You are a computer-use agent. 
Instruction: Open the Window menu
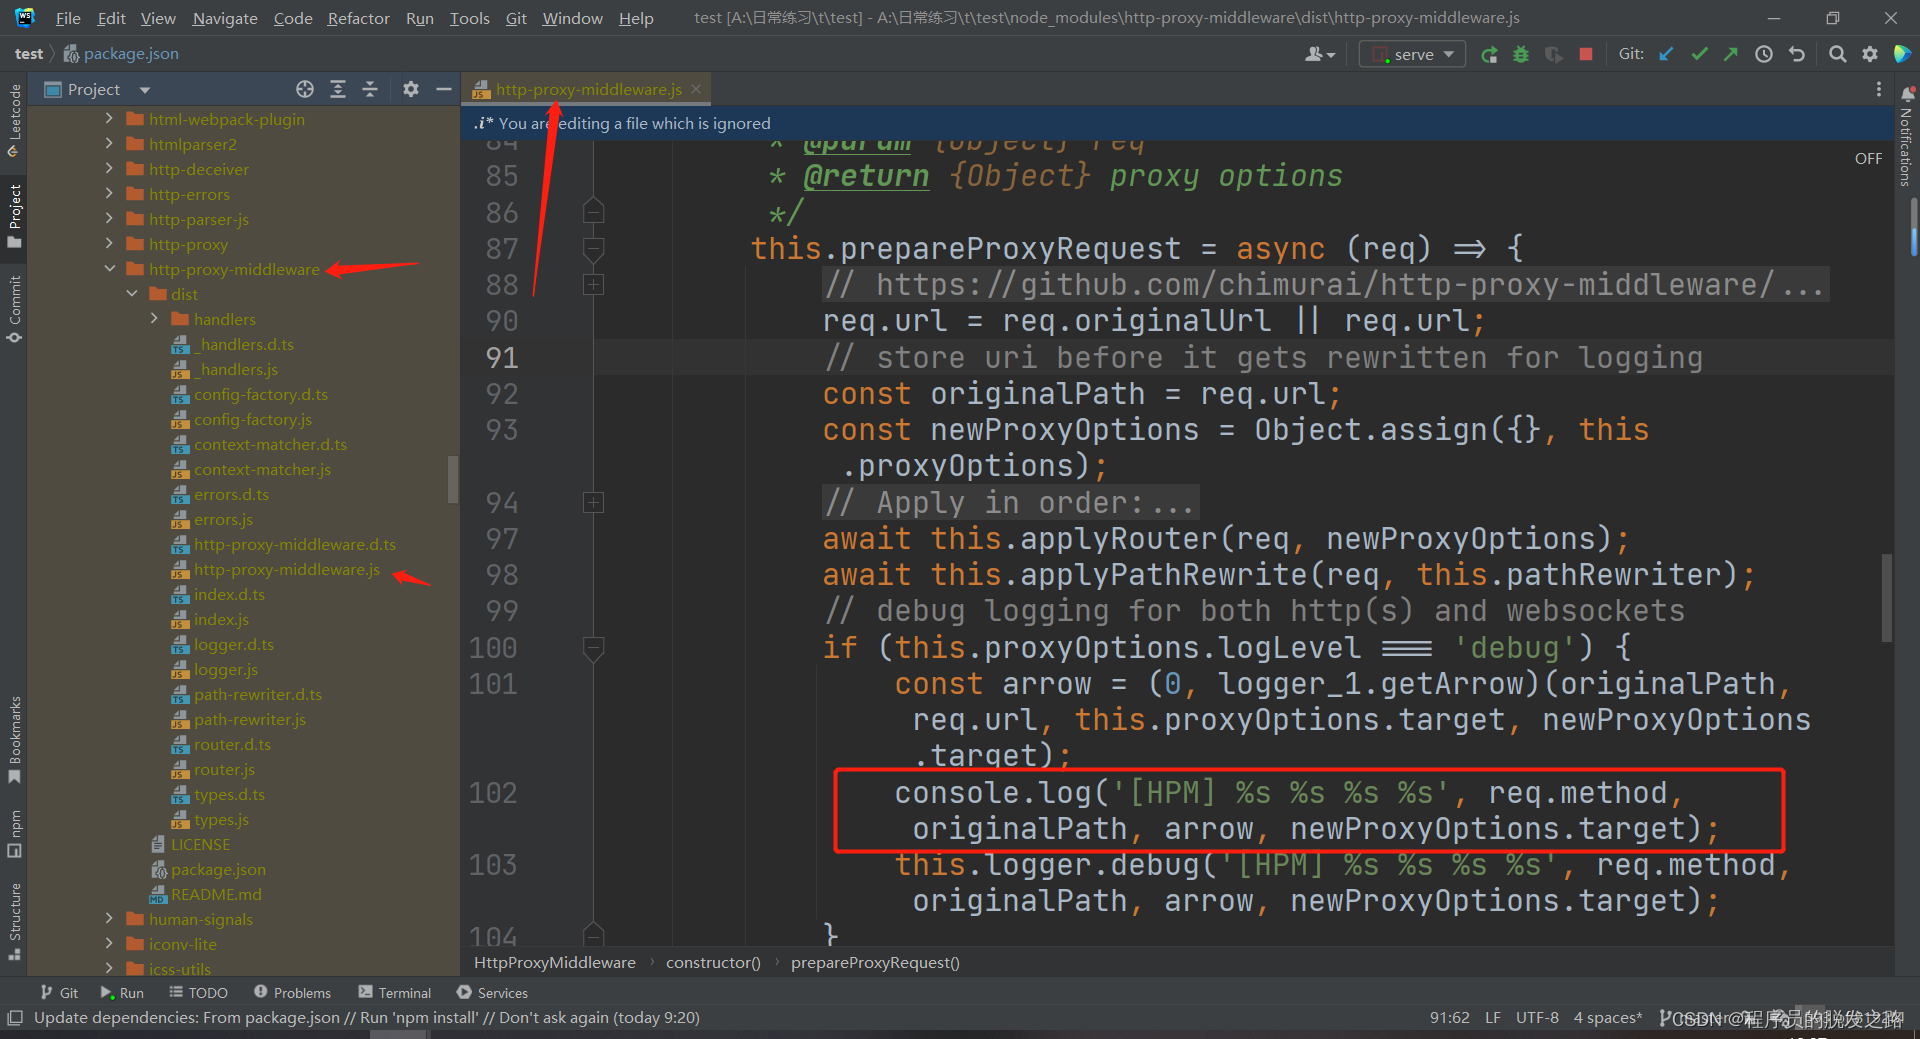[572, 18]
